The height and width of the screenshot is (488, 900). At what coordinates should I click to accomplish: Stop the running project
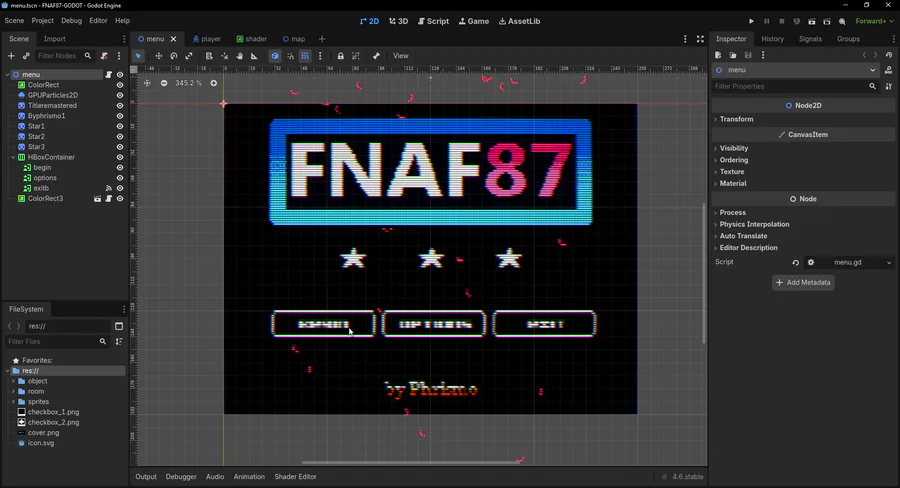pos(781,21)
